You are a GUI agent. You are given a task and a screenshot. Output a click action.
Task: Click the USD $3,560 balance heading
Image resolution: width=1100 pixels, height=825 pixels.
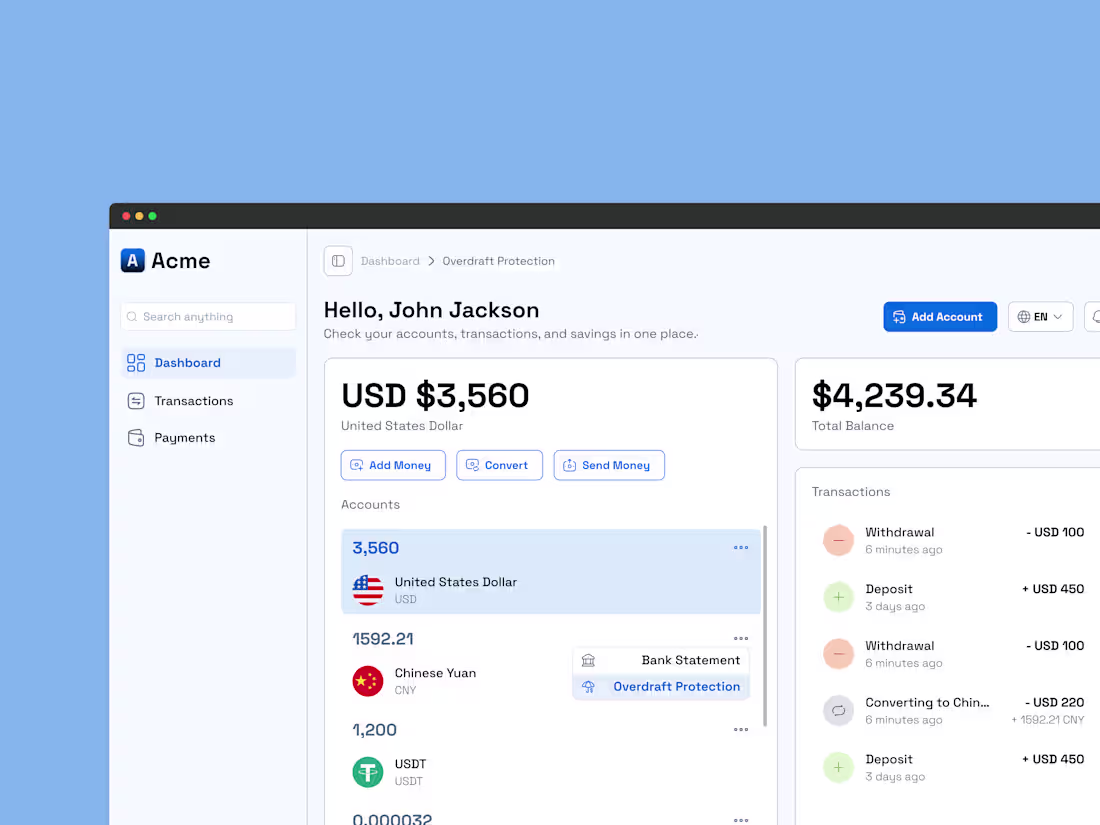point(435,395)
